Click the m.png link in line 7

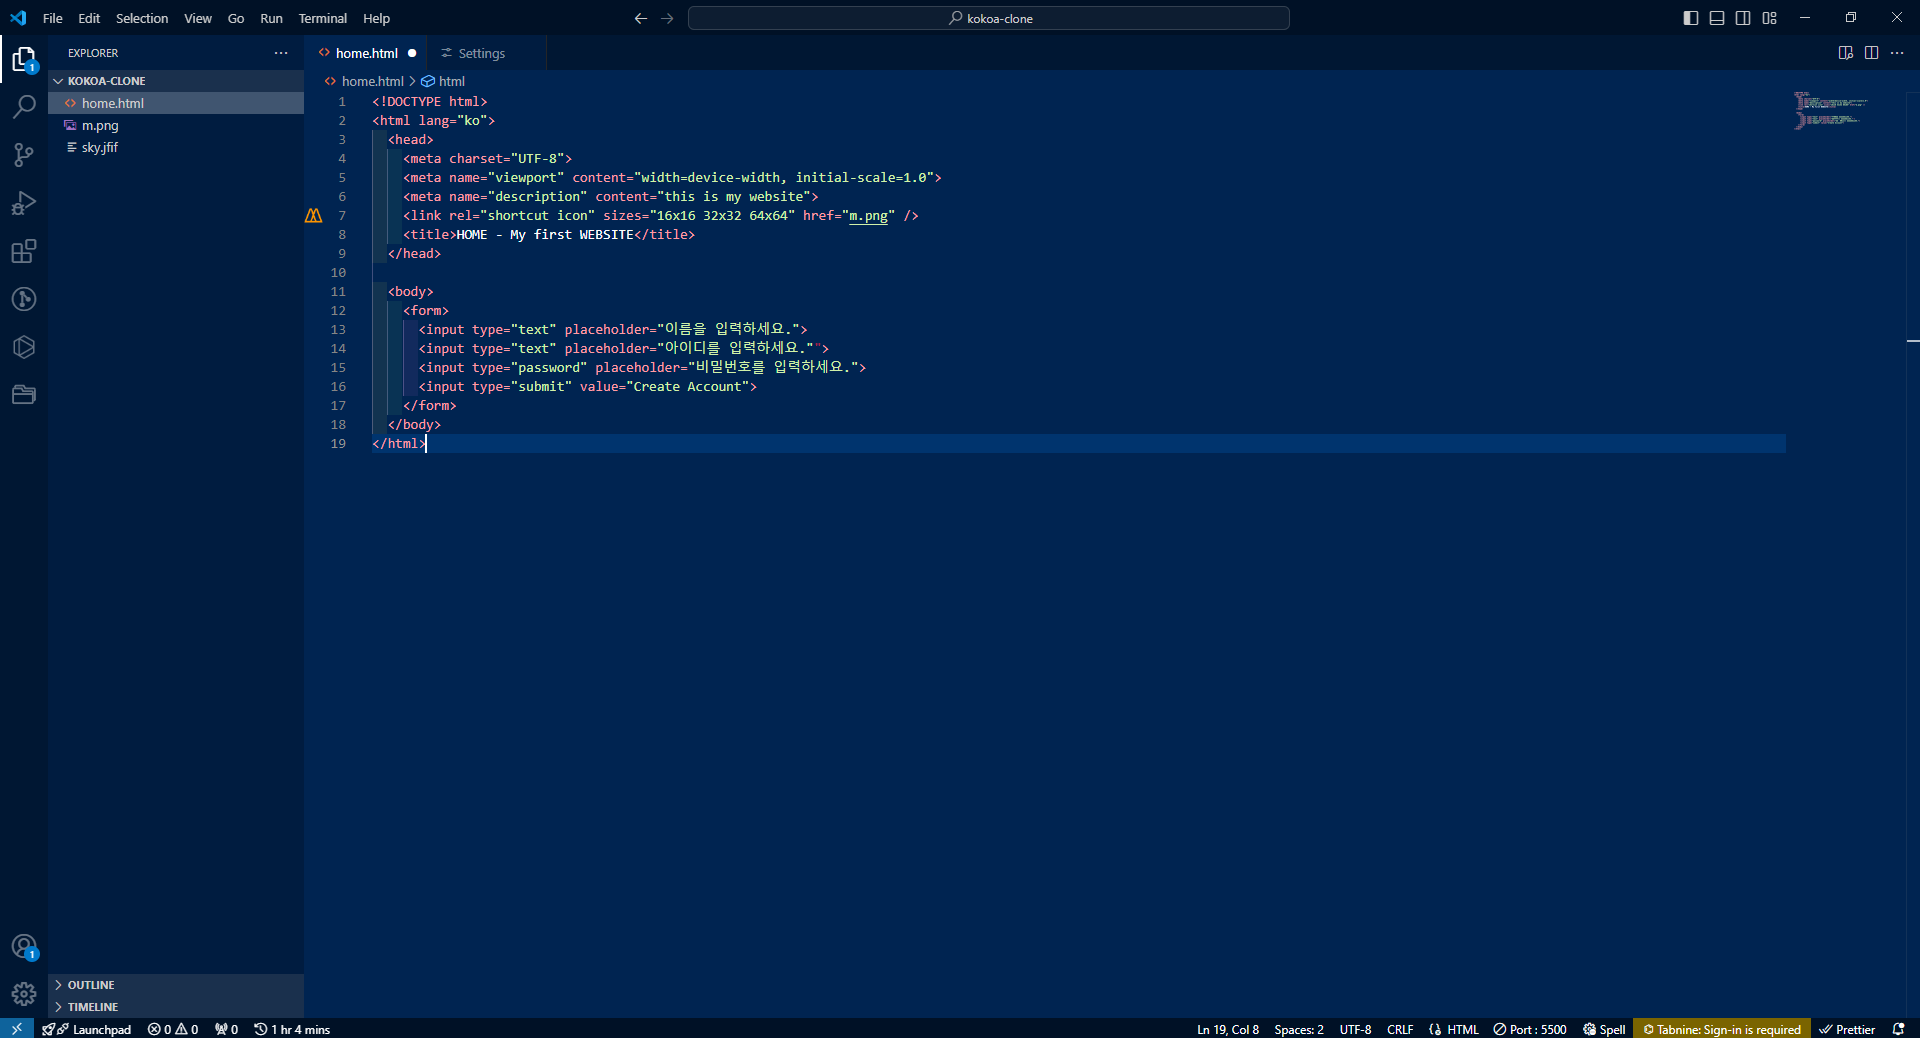(868, 216)
